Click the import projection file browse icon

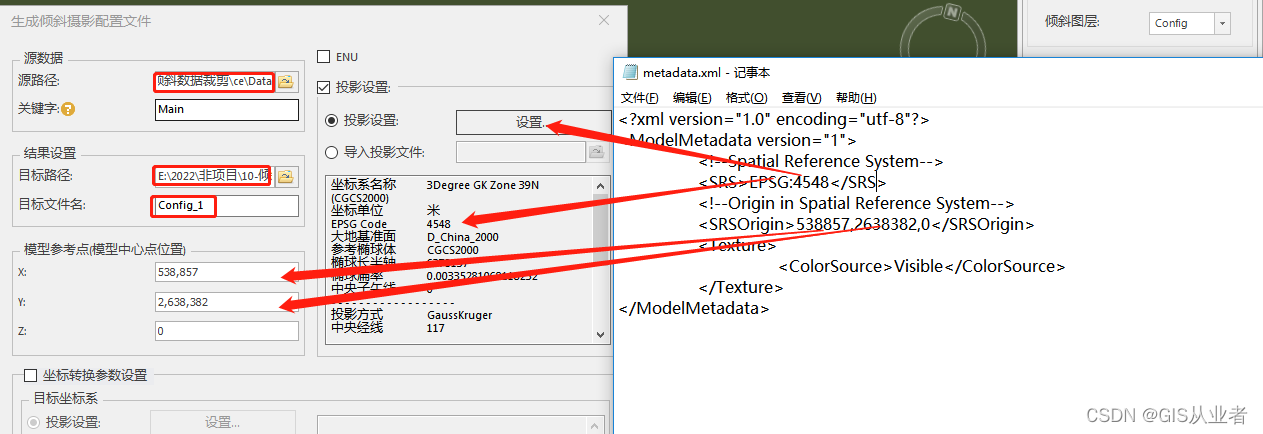click(597, 152)
